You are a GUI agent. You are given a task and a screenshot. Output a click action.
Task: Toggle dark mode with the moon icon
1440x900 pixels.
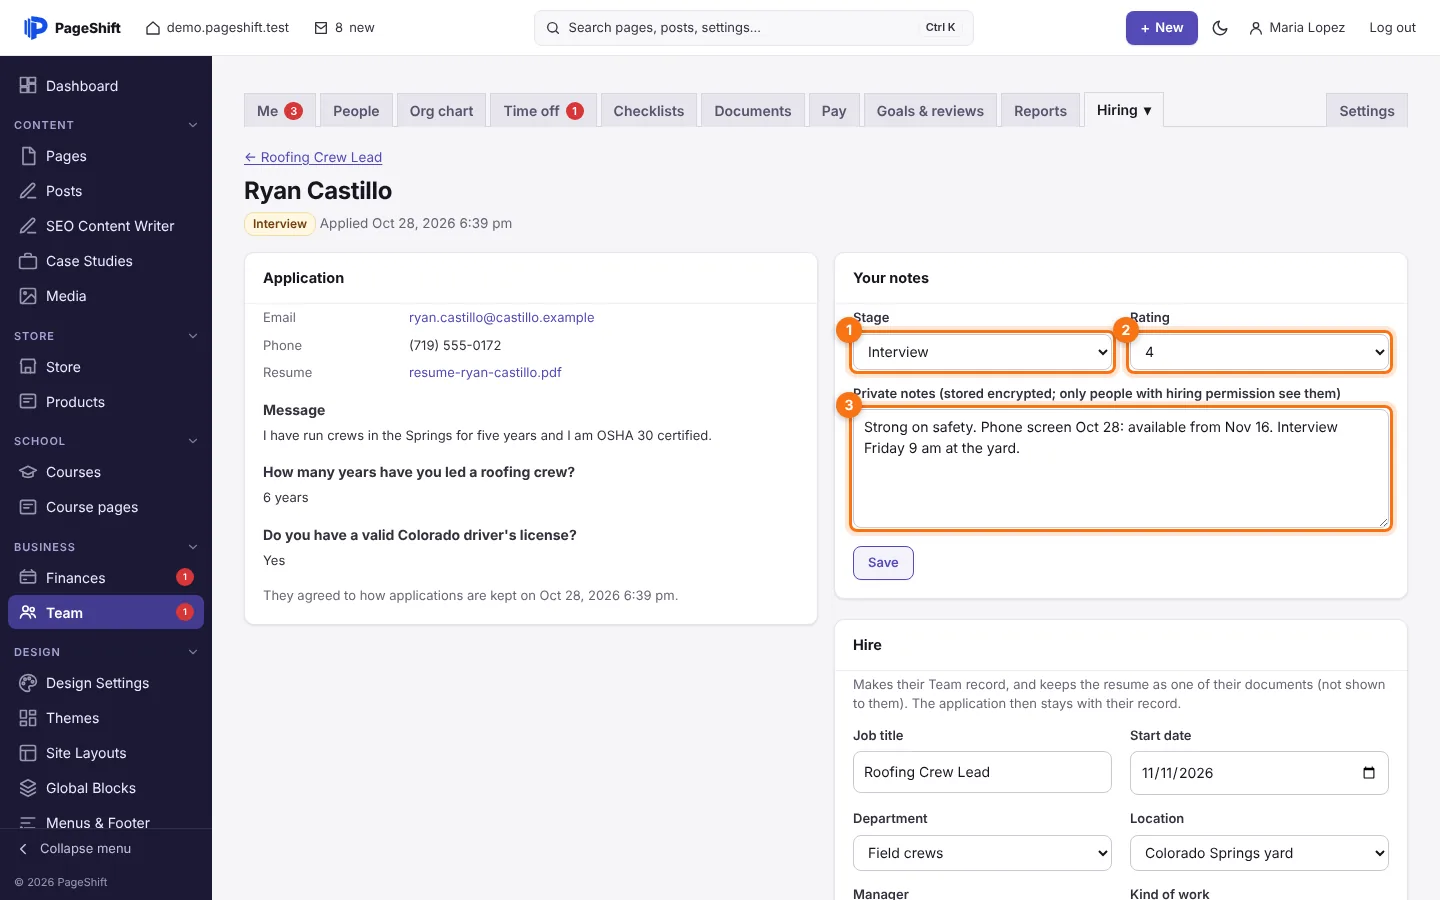1220,28
